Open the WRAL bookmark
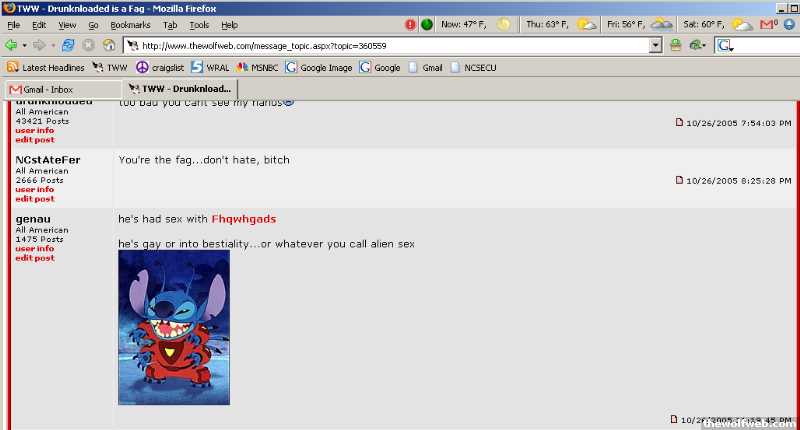The image size is (800, 430). tap(210, 67)
